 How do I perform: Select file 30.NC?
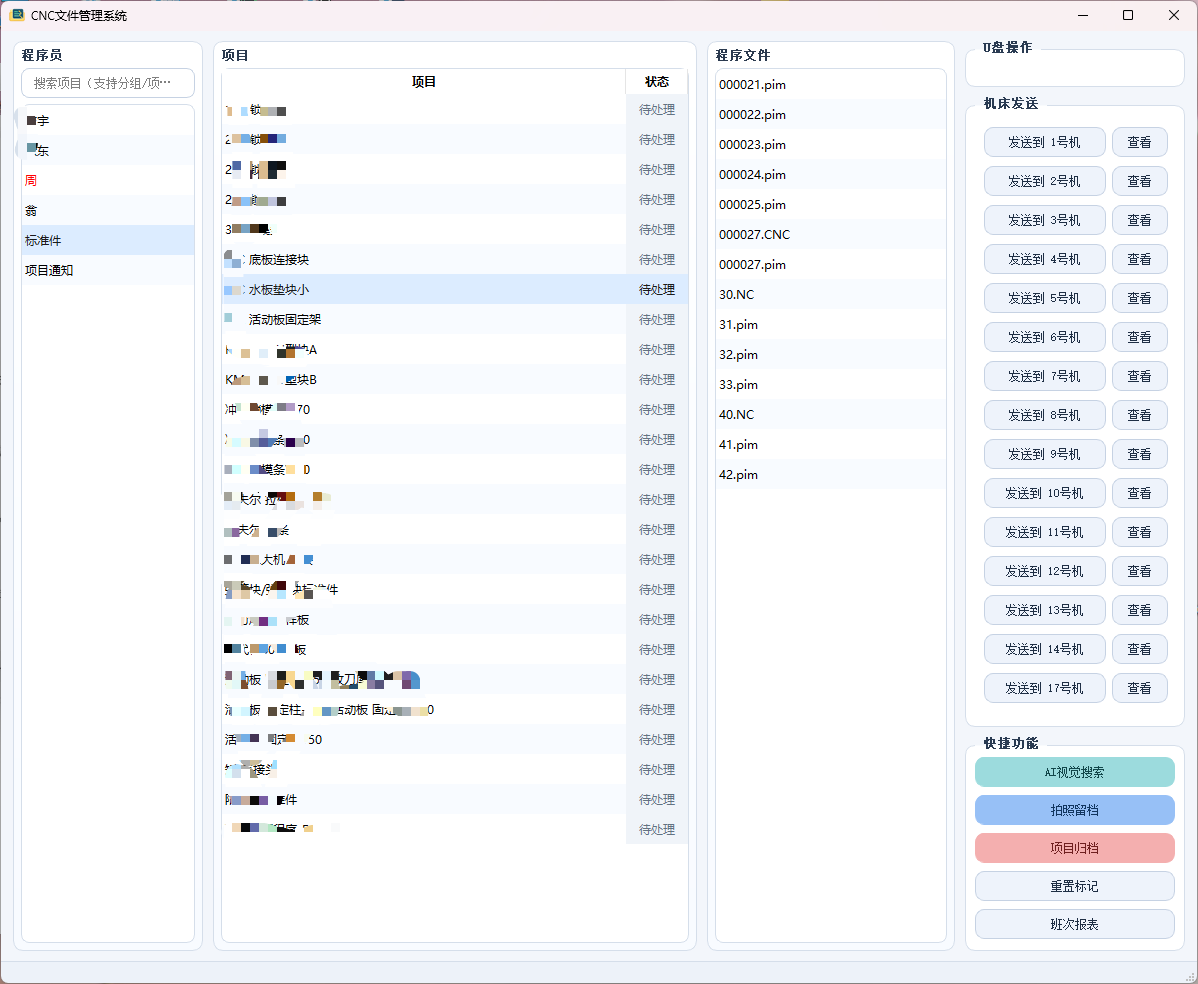(831, 294)
